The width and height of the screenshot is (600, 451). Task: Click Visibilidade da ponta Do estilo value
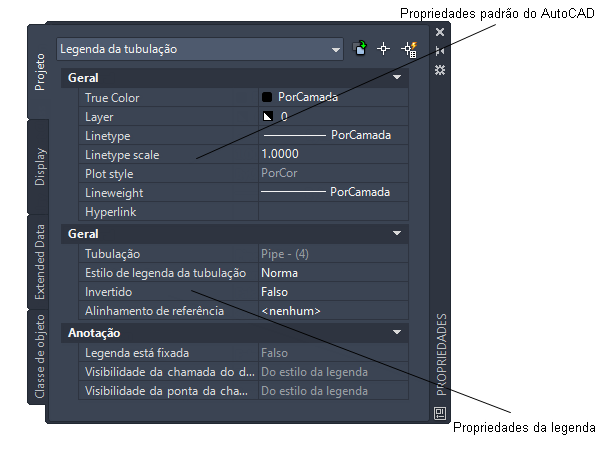(333, 391)
